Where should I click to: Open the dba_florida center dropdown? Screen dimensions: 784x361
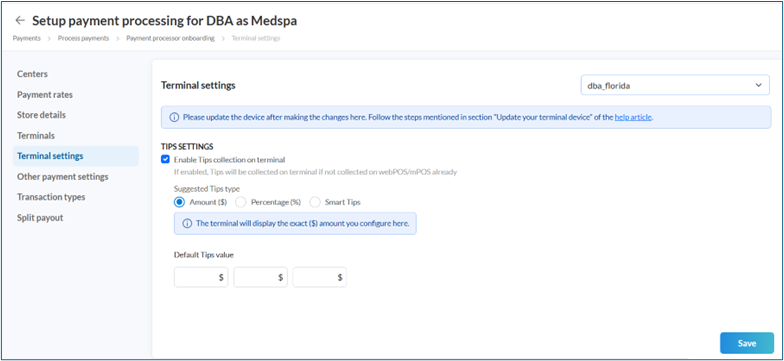click(674, 86)
